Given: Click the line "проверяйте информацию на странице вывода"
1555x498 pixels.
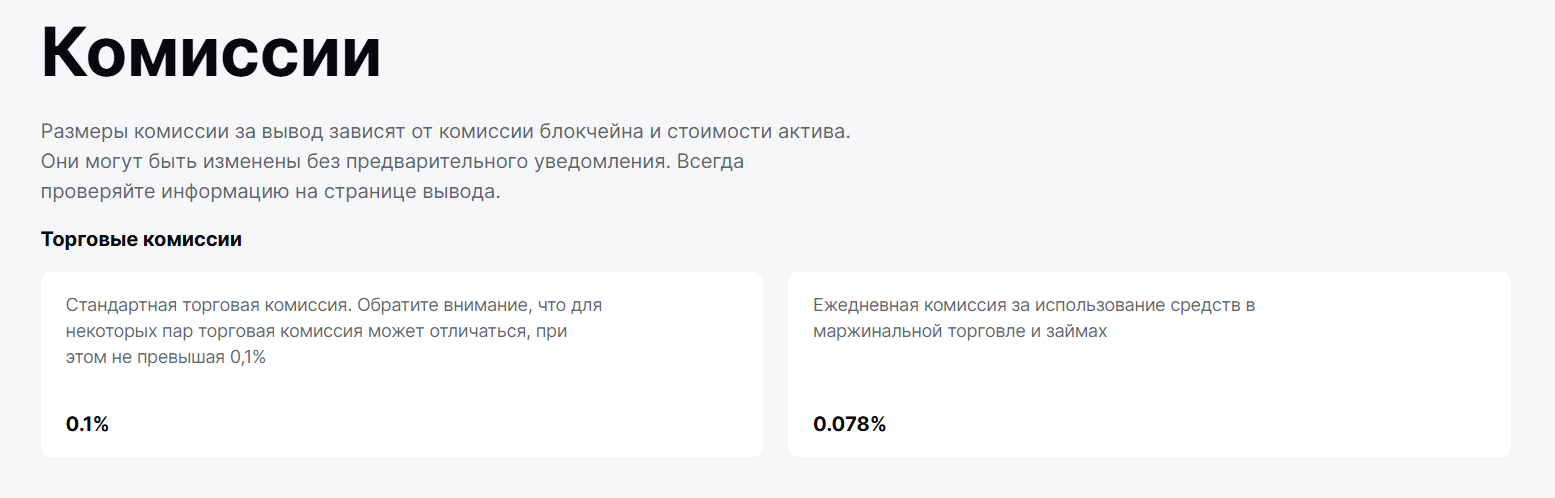Looking at the screenshot, I should (x=270, y=192).
